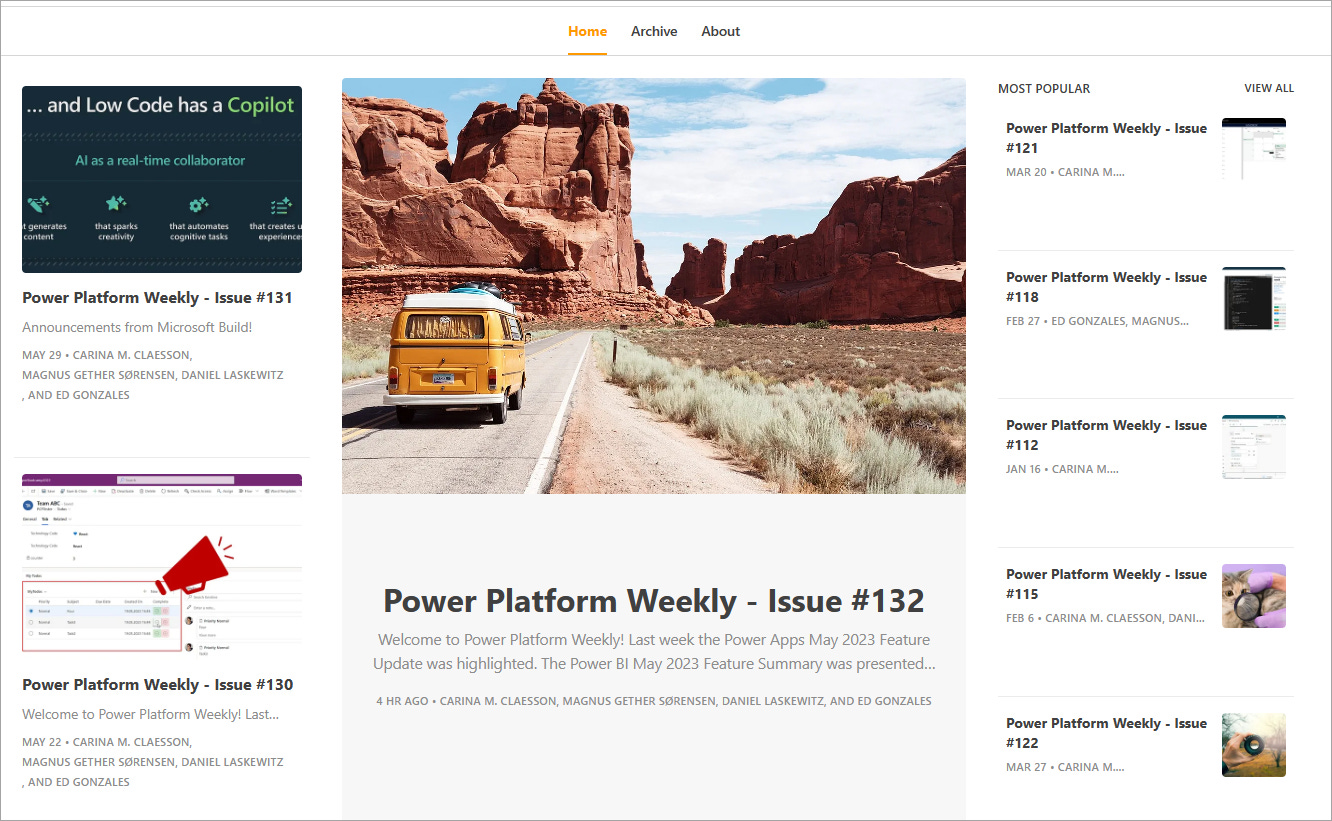
Task: Open popular Issue #121 link
Action: pyautogui.click(x=1106, y=138)
